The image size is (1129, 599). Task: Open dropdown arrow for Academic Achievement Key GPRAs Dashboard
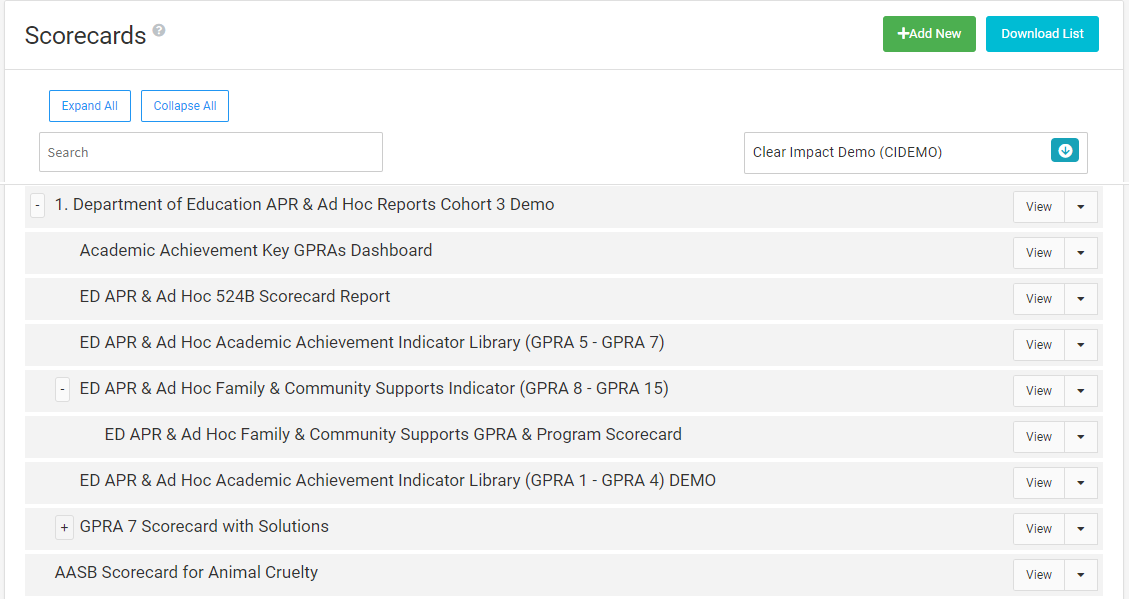coord(1081,253)
